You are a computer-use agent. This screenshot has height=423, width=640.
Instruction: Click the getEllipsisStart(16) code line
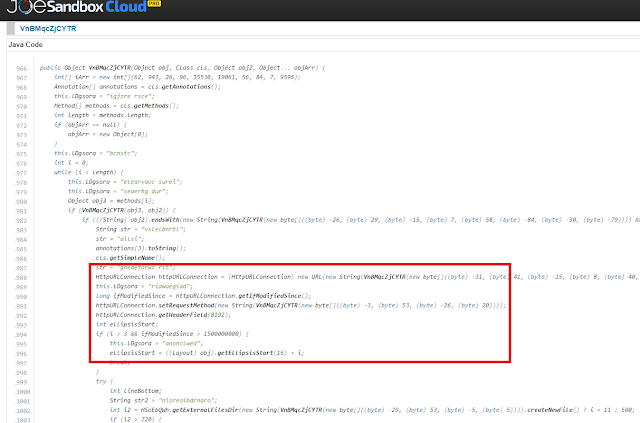(x=207, y=353)
